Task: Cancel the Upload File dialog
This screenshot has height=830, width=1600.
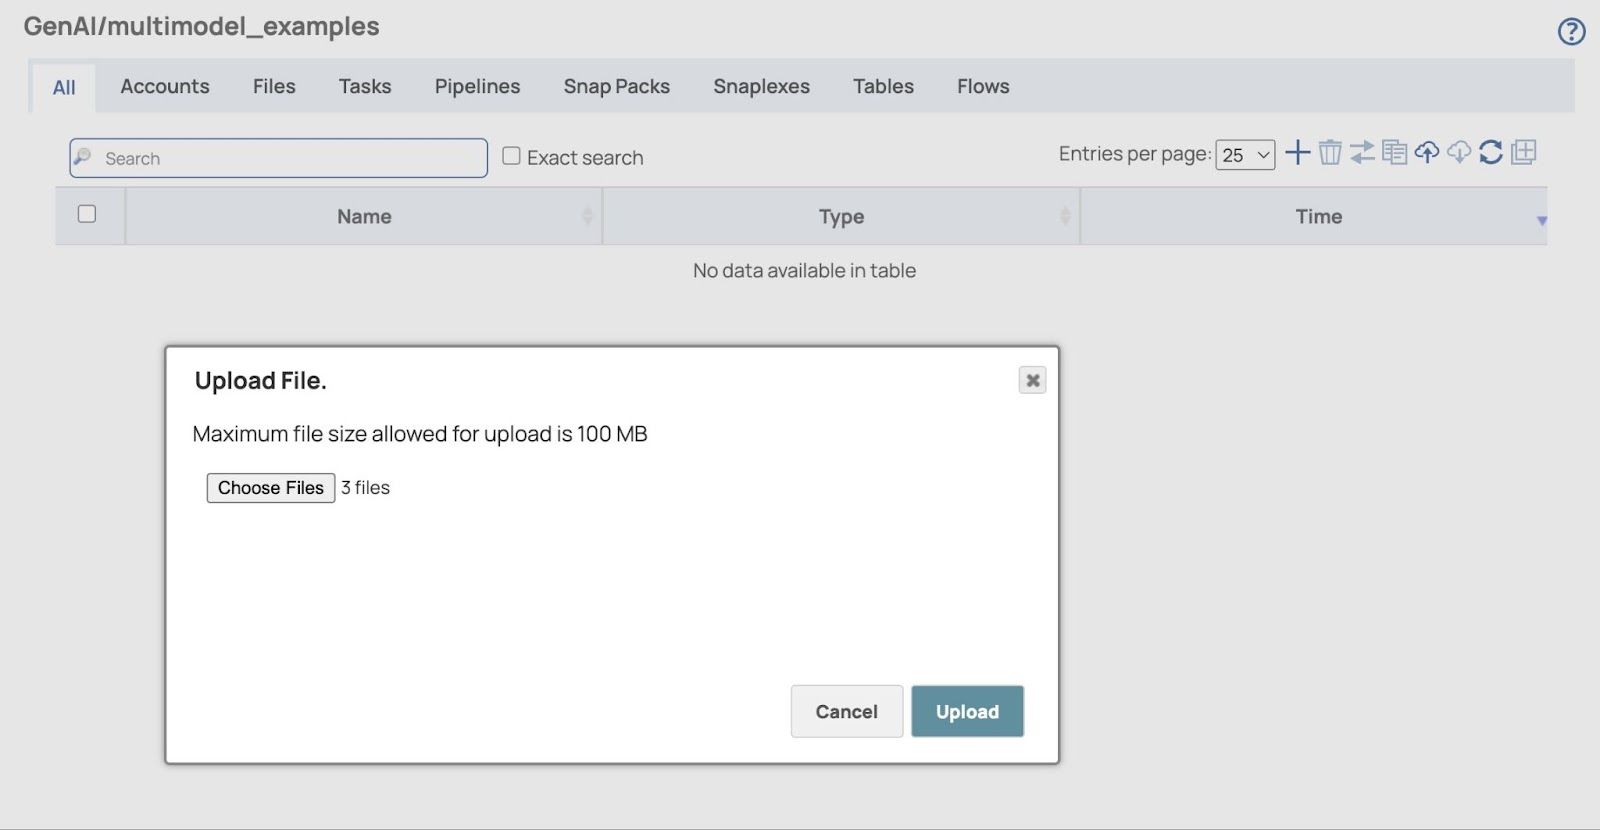Action: (x=846, y=712)
